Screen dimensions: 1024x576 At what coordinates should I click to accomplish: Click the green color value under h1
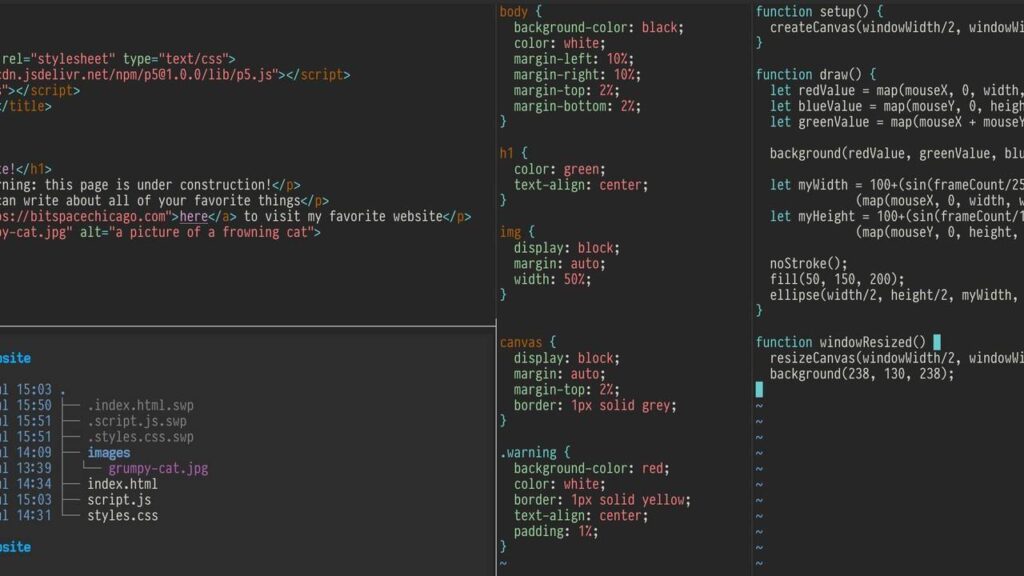pyautogui.click(x=581, y=170)
